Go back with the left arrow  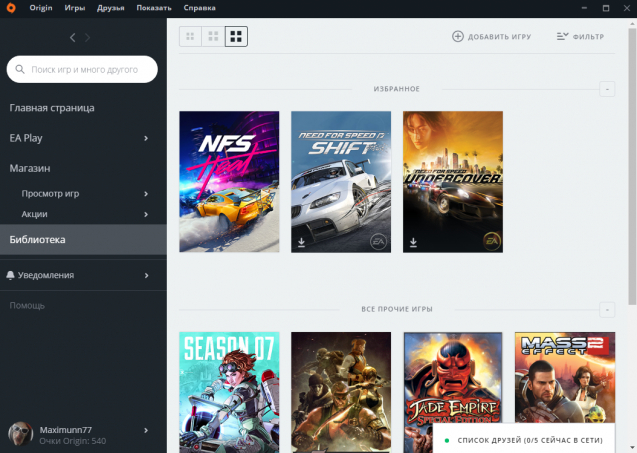coord(72,38)
